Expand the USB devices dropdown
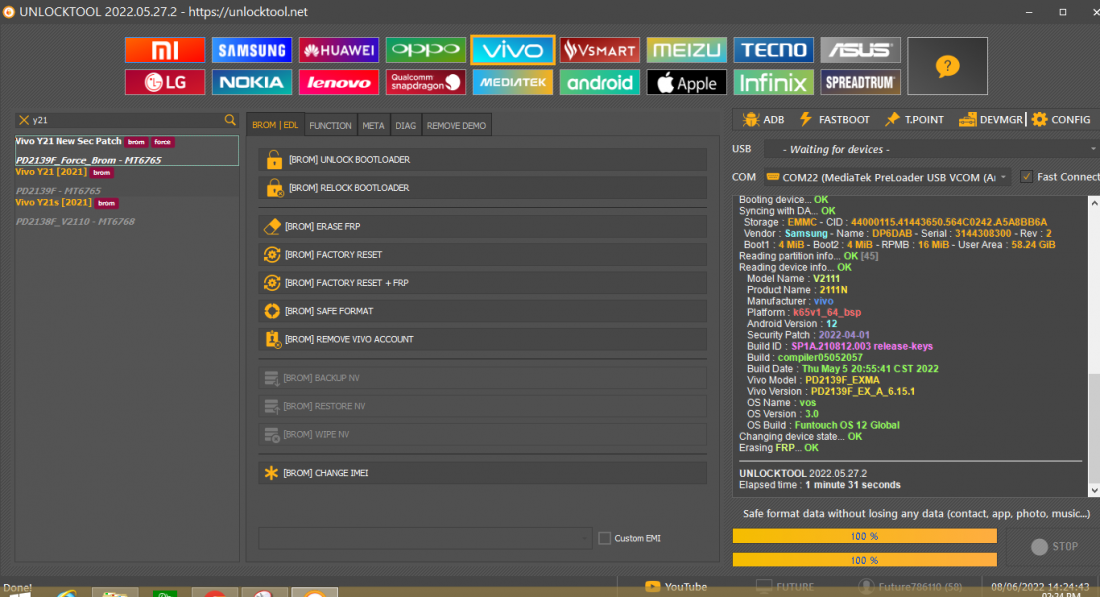 [x=931, y=149]
